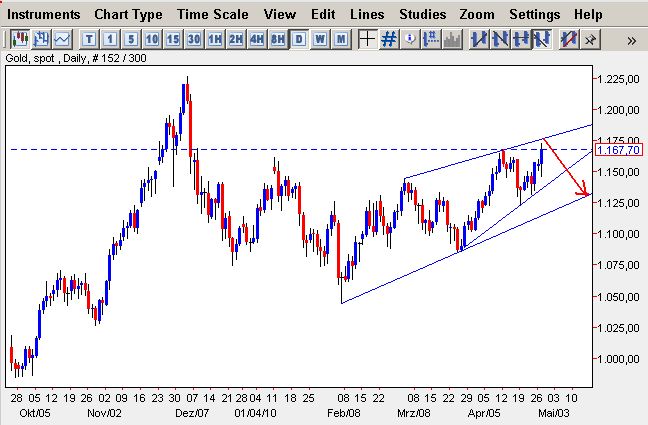Select the falling trend line tool
Image resolution: width=648 pixels, height=425 pixels.
pos(500,40)
